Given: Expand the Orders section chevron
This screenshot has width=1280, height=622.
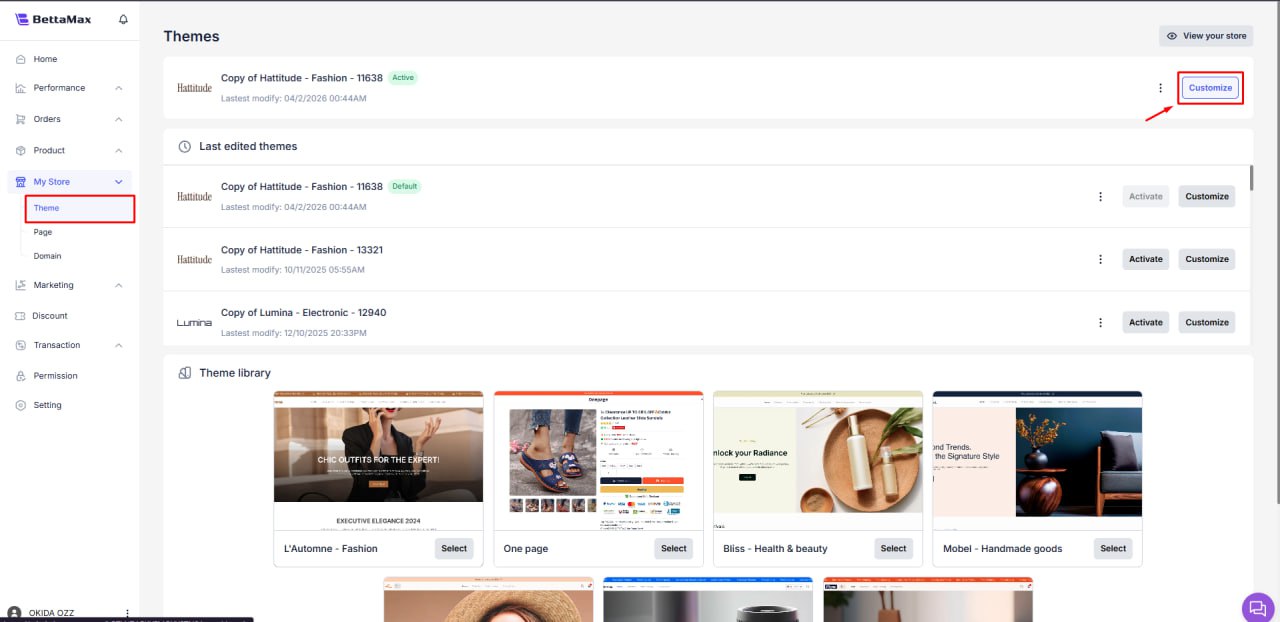Looking at the screenshot, I should coord(119,119).
